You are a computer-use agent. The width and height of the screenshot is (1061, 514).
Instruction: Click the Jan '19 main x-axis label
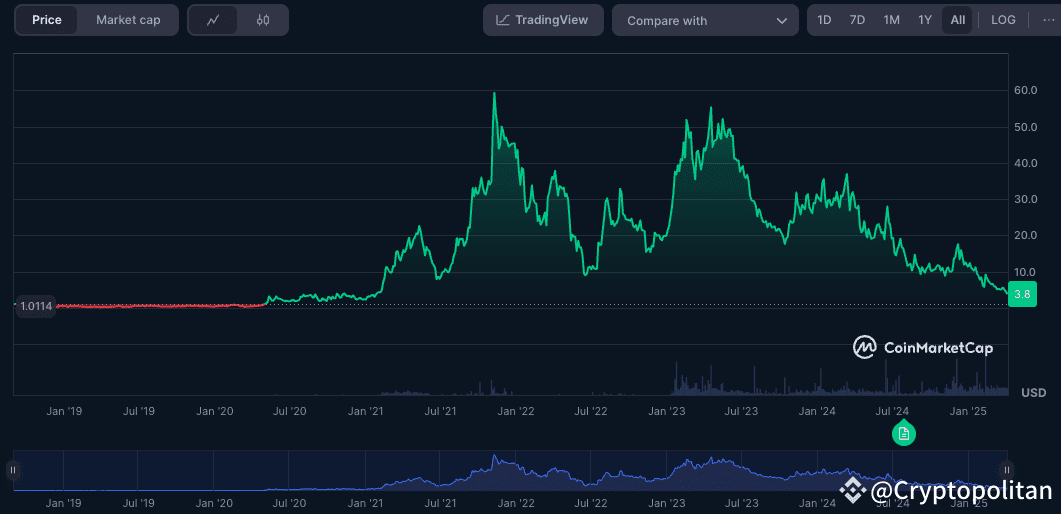point(64,411)
